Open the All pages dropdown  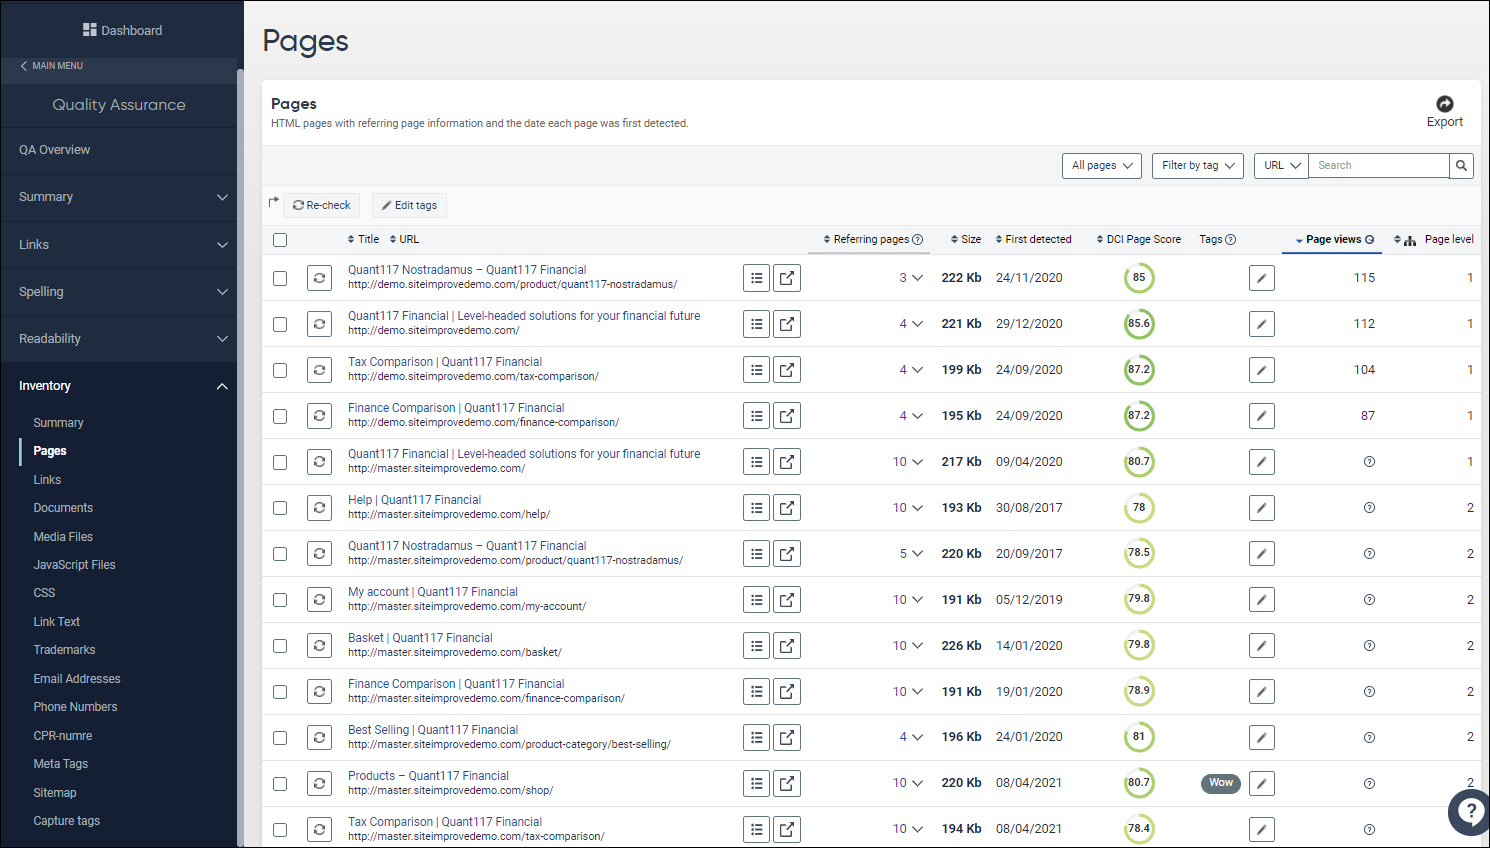(1101, 165)
